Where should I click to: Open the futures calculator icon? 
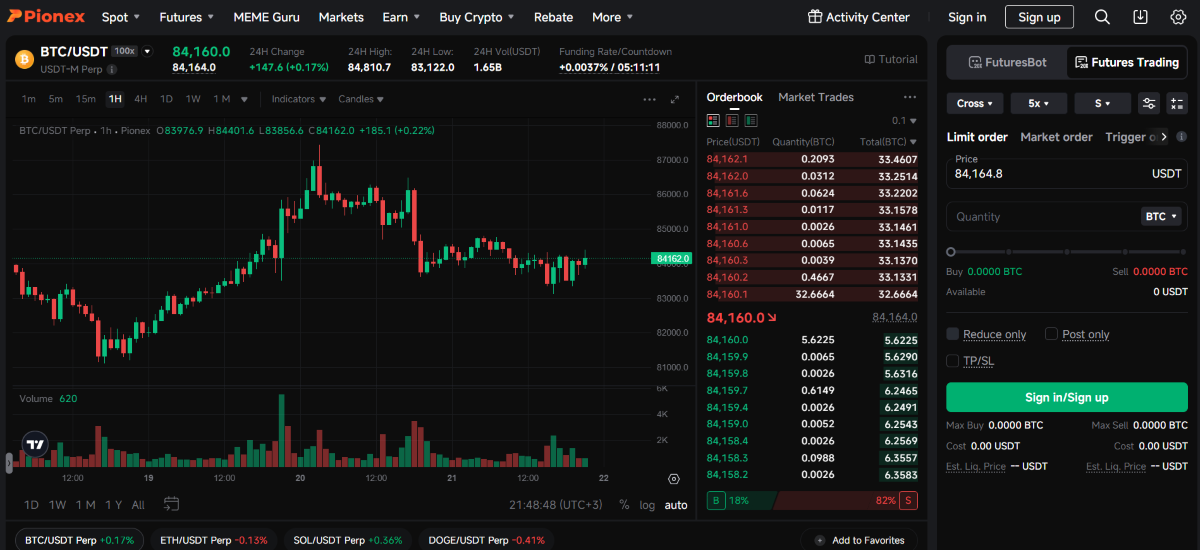click(x=1177, y=103)
